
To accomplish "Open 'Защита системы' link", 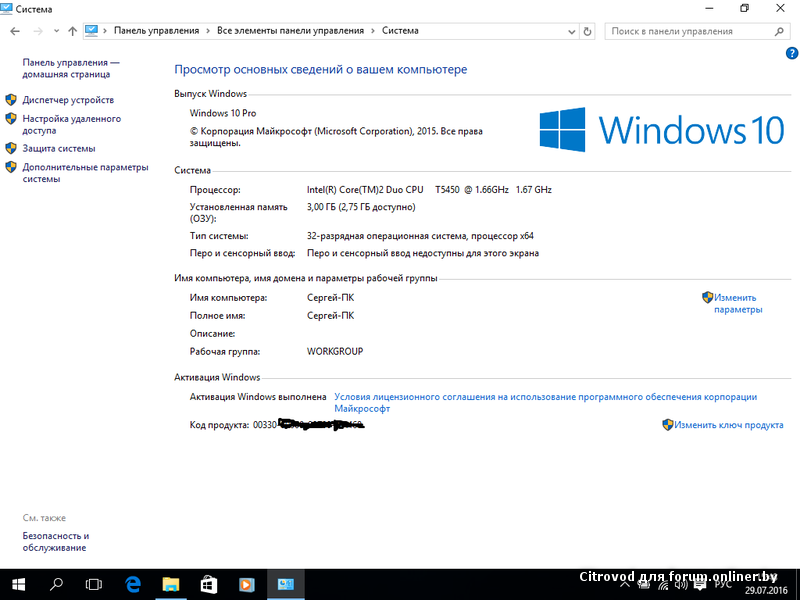I will (59, 148).
